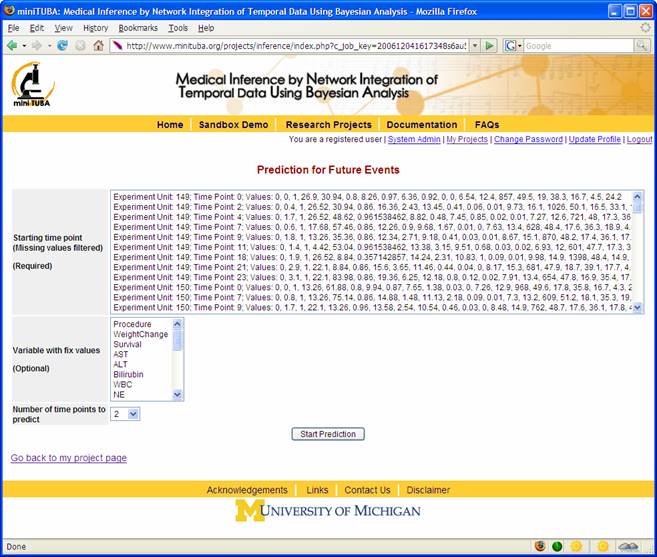Open the search engine chooser dropdown arrow

click(520, 46)
